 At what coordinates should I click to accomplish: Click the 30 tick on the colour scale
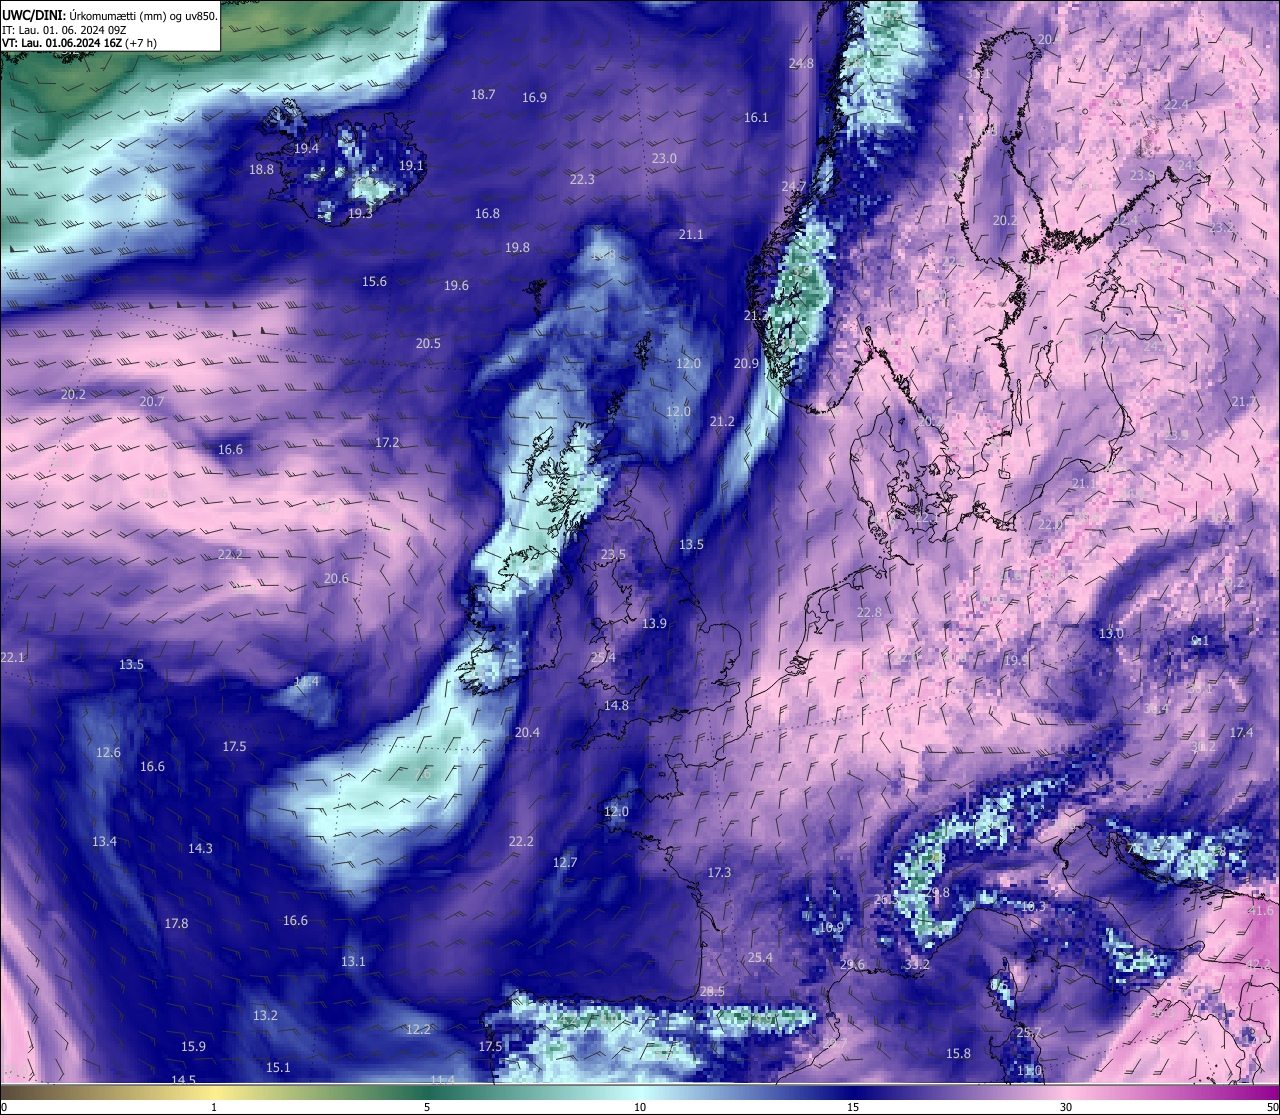[1066, 1107]
